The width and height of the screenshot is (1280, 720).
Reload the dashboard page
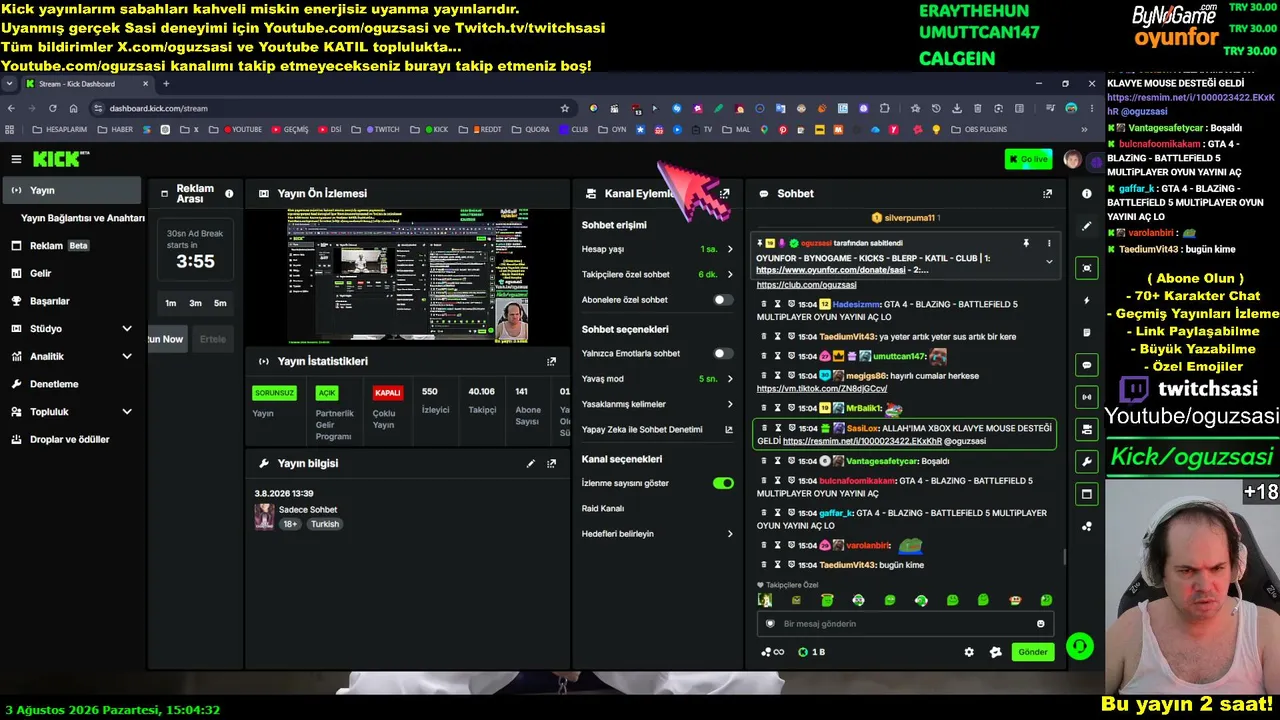click(x=53, y=108)
